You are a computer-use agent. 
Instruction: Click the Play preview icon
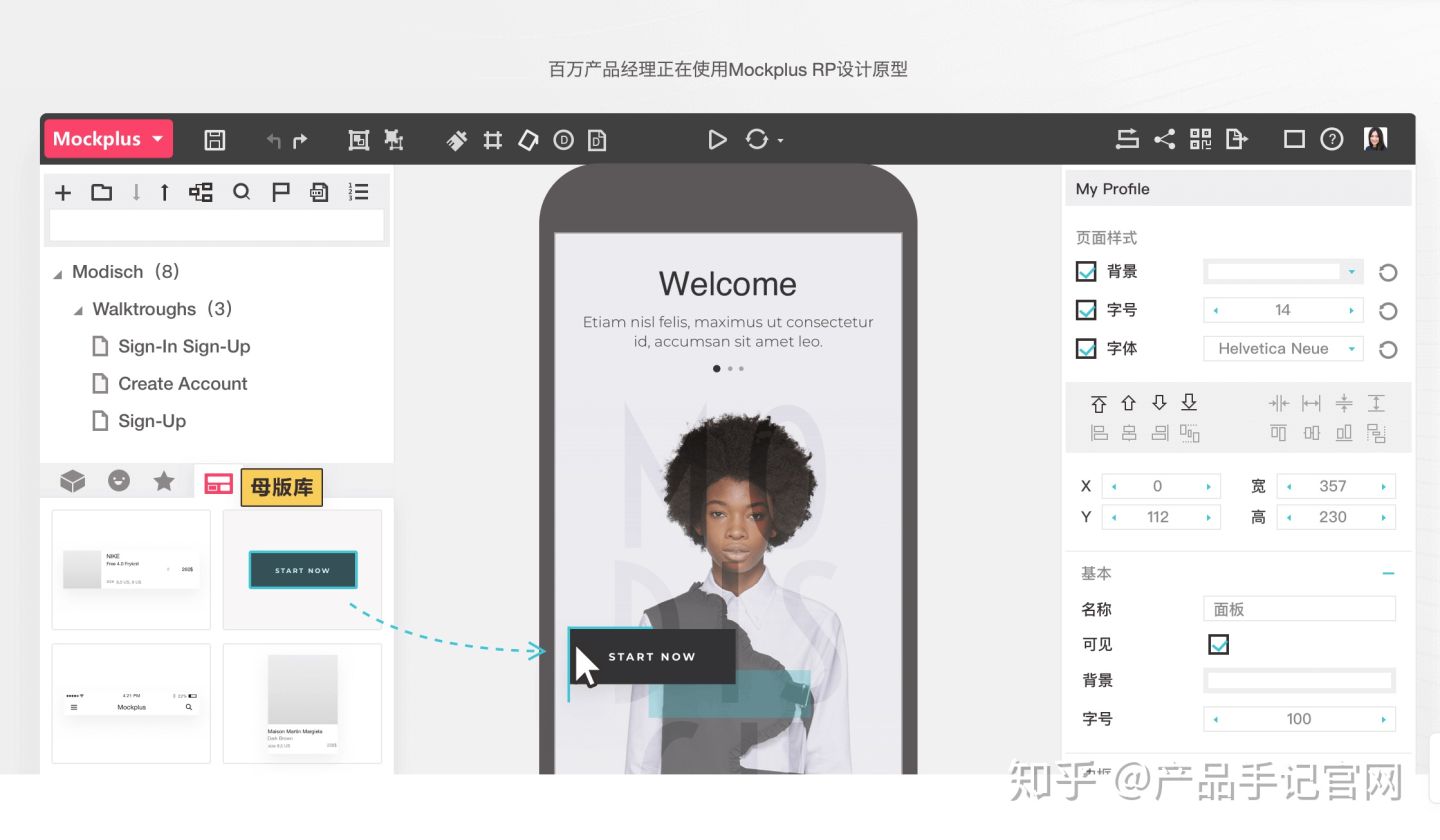717,140
